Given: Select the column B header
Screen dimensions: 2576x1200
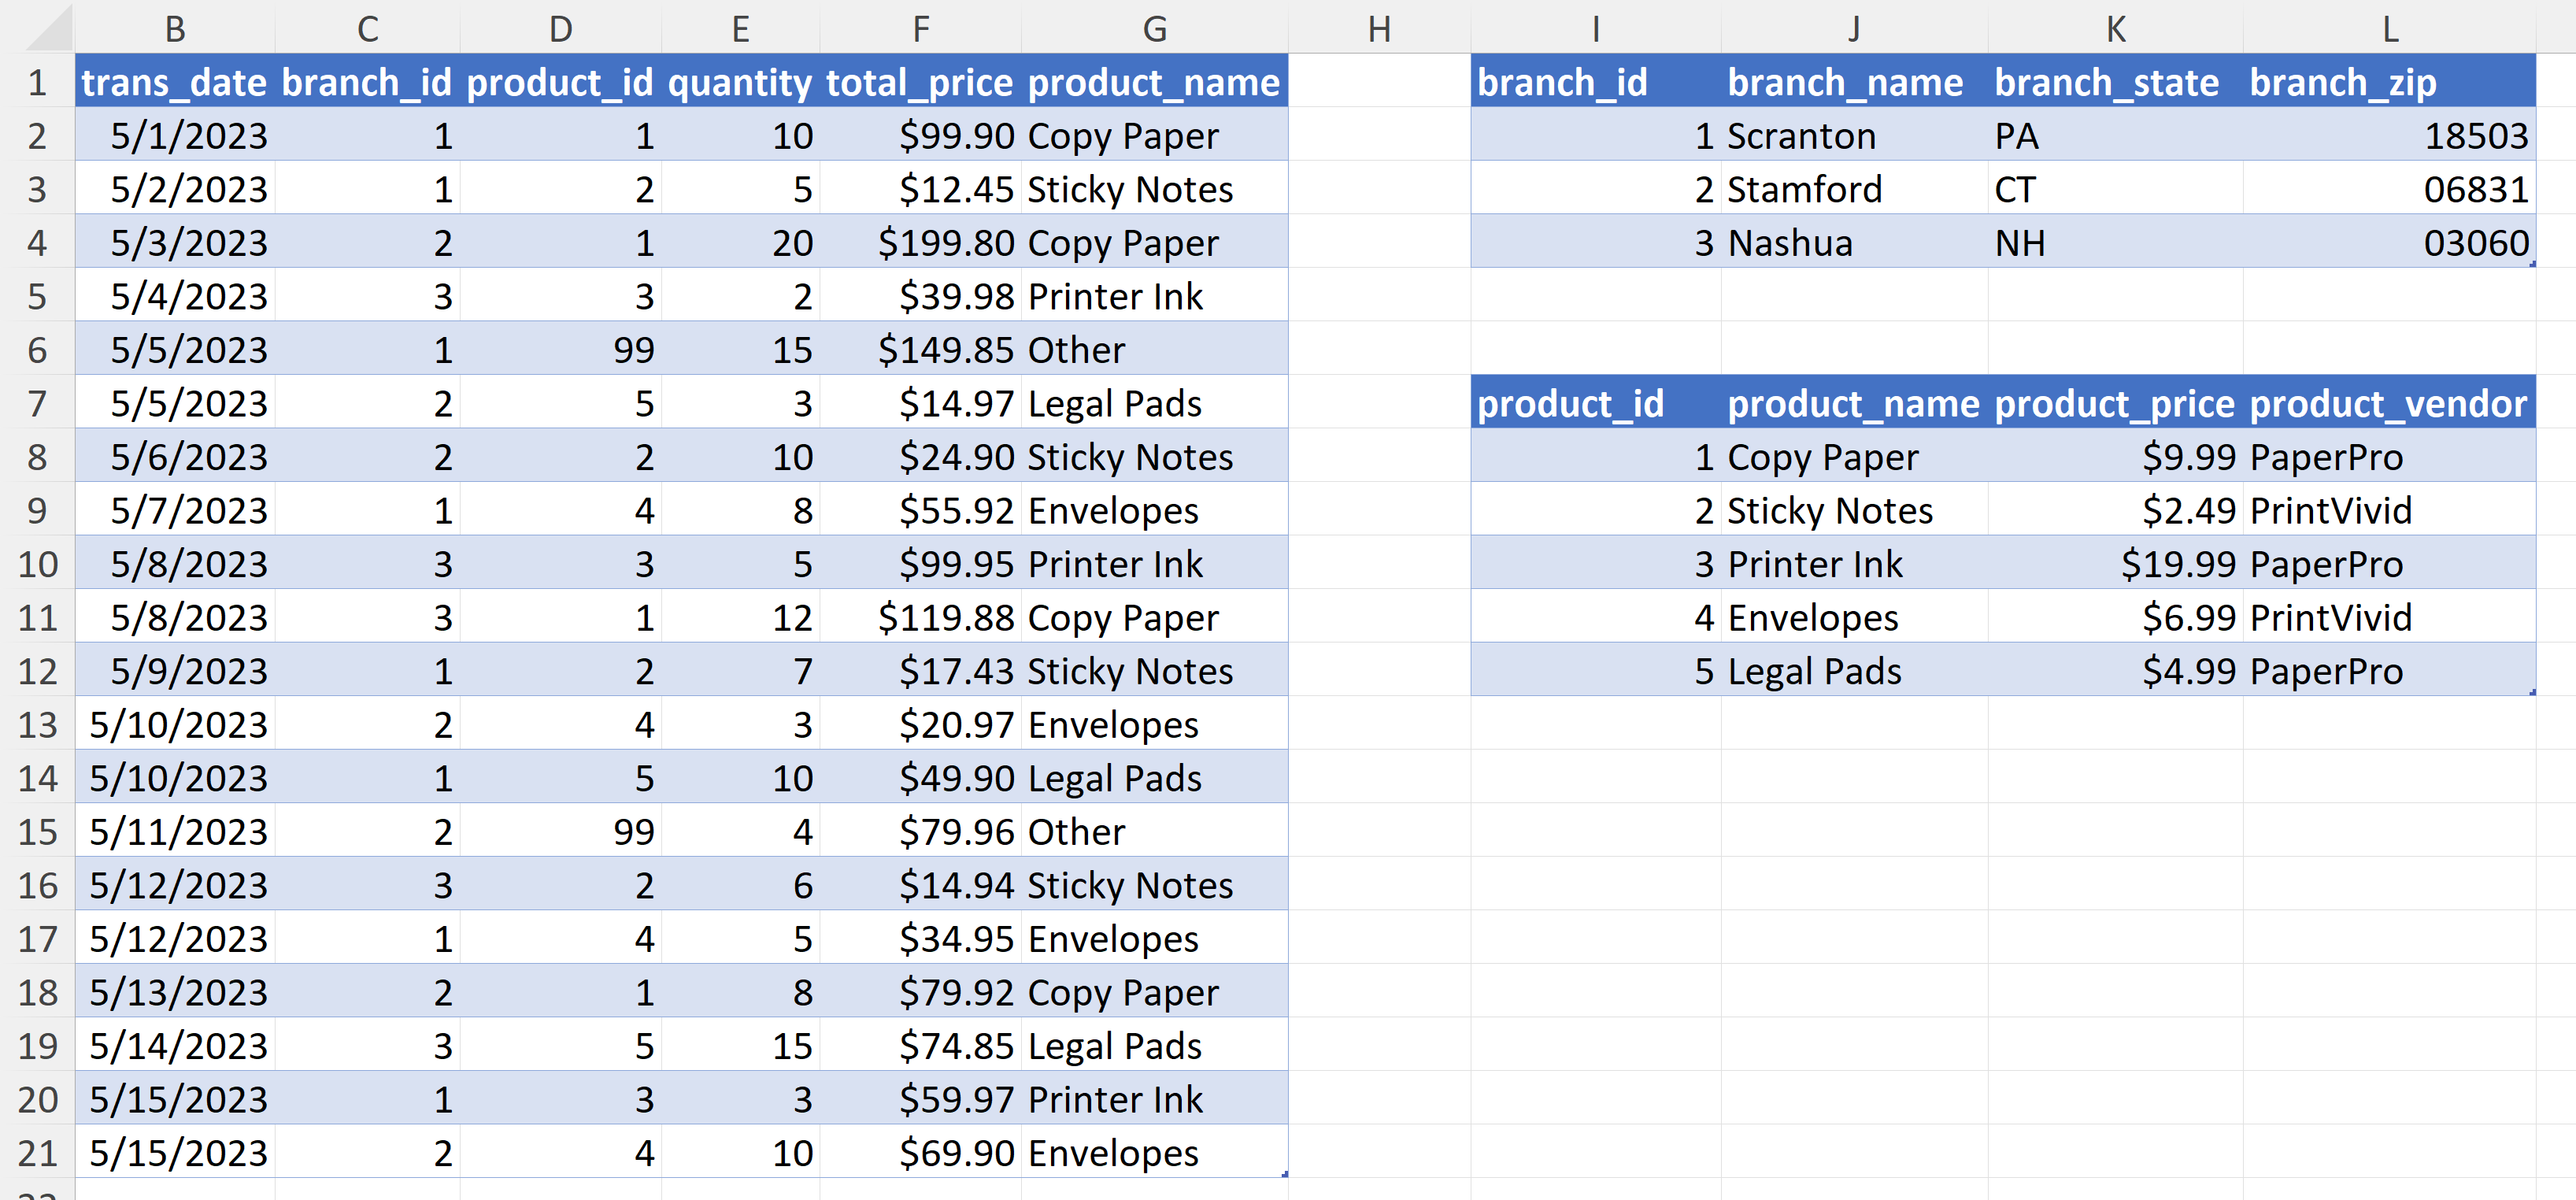Looking at the screenshot, I should [175, 29].
